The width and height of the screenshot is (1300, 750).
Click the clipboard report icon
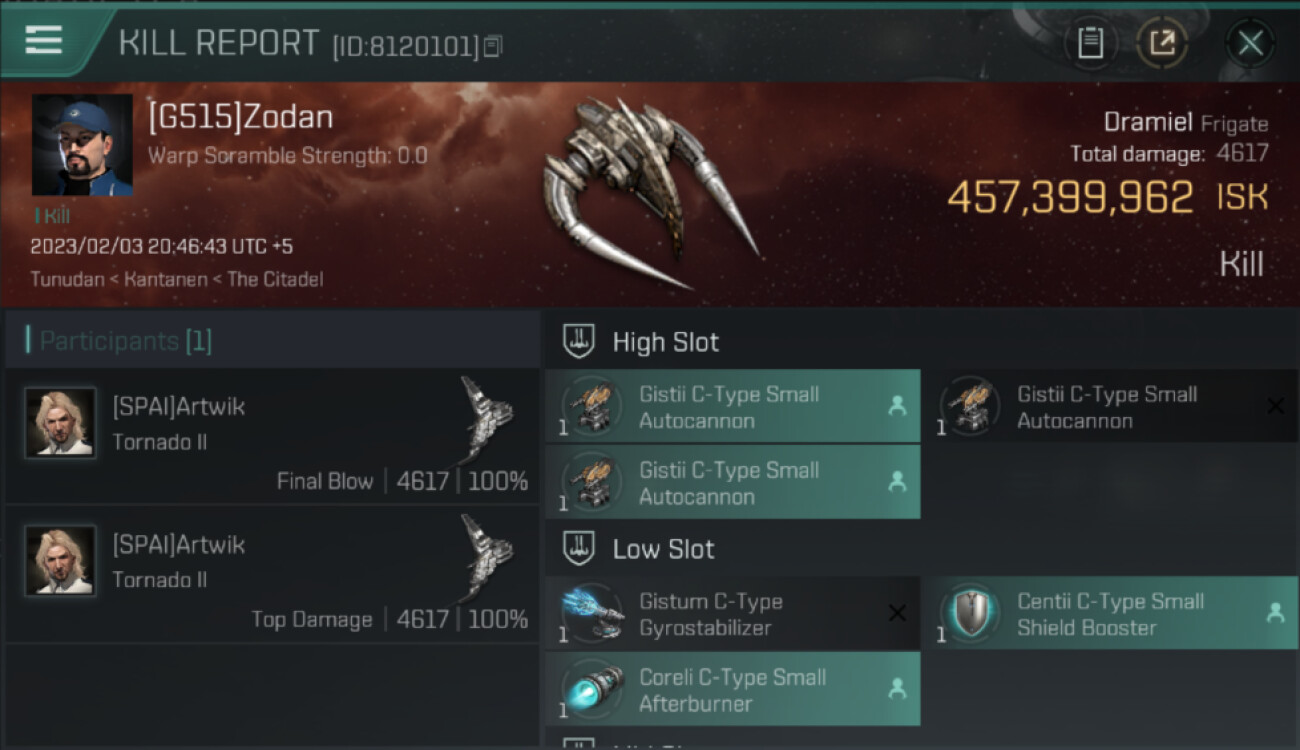[1090, 43]
